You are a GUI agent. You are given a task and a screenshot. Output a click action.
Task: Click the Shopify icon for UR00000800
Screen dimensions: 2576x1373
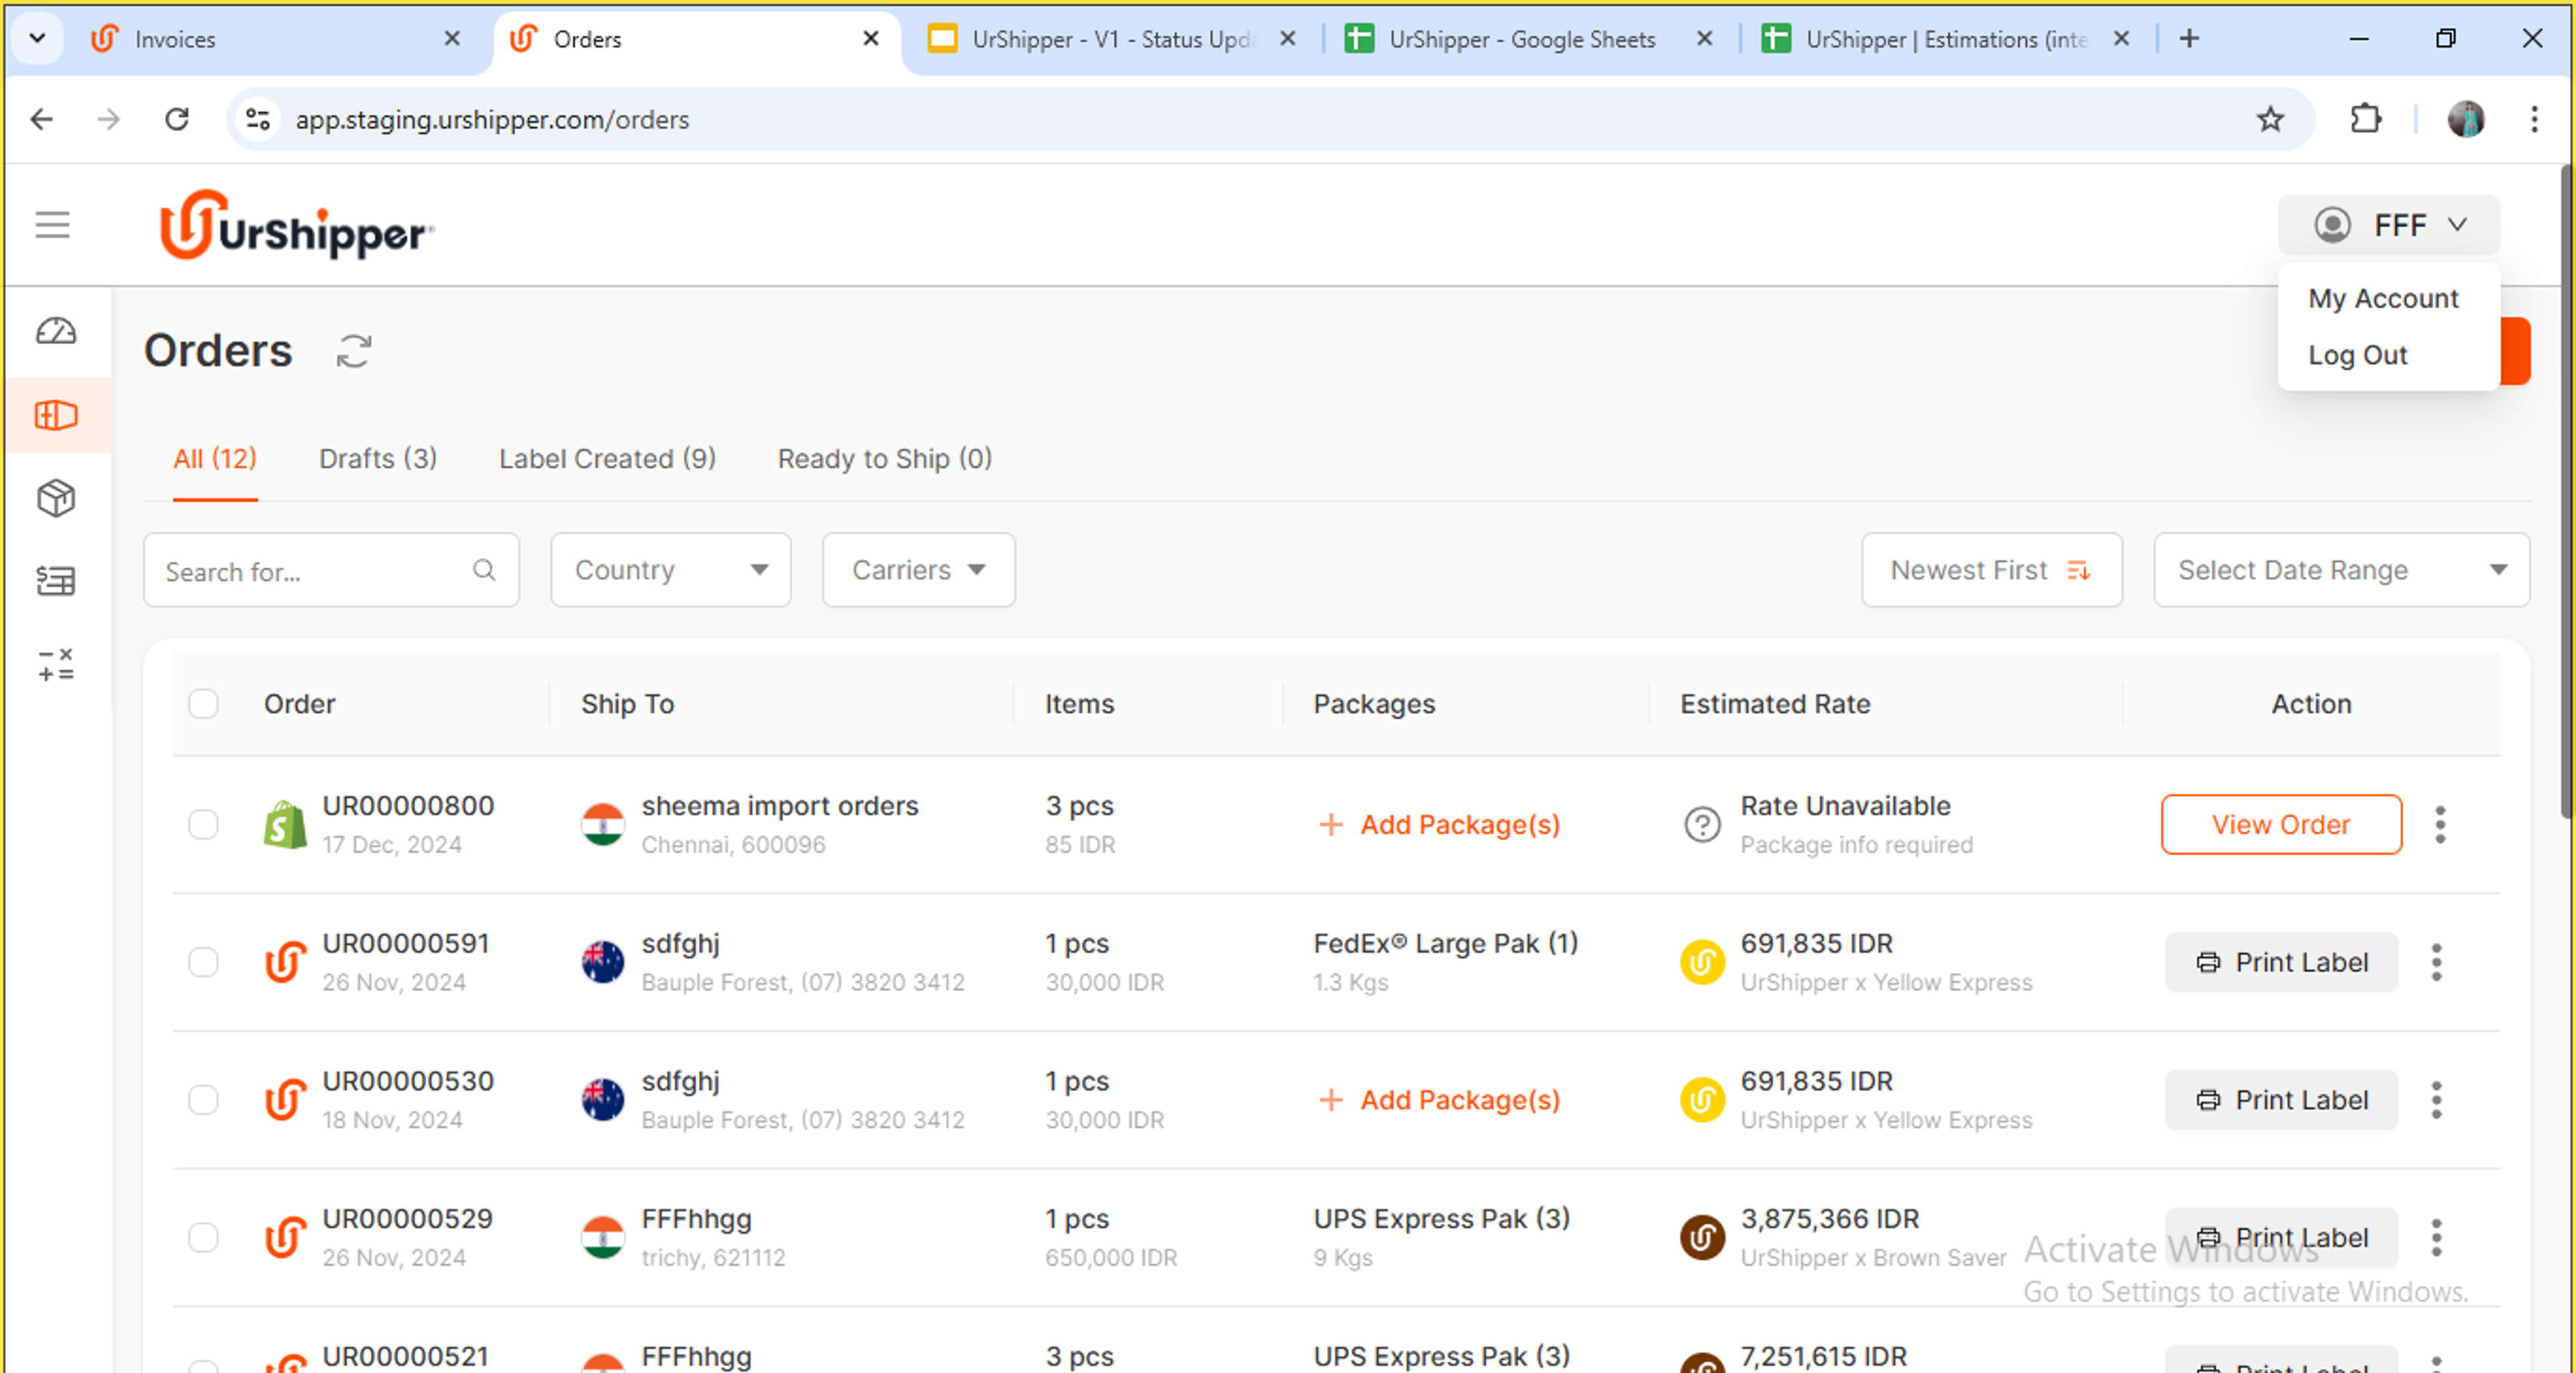pos(285,825)
